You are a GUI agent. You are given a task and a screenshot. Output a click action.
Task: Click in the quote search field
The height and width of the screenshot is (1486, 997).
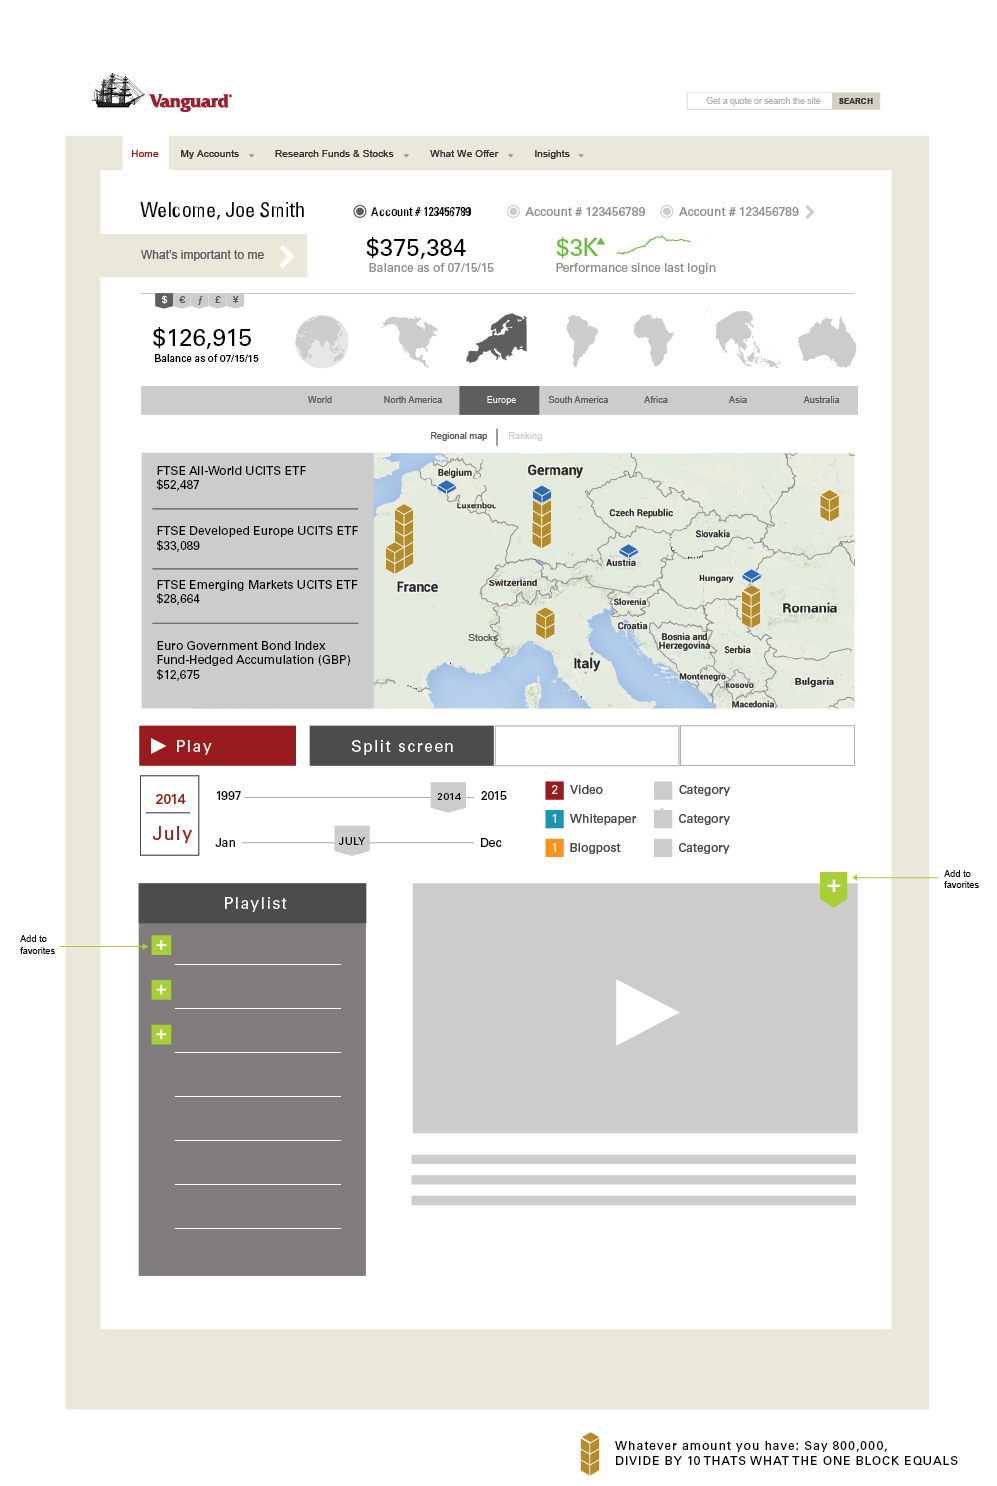coord(760,101)
